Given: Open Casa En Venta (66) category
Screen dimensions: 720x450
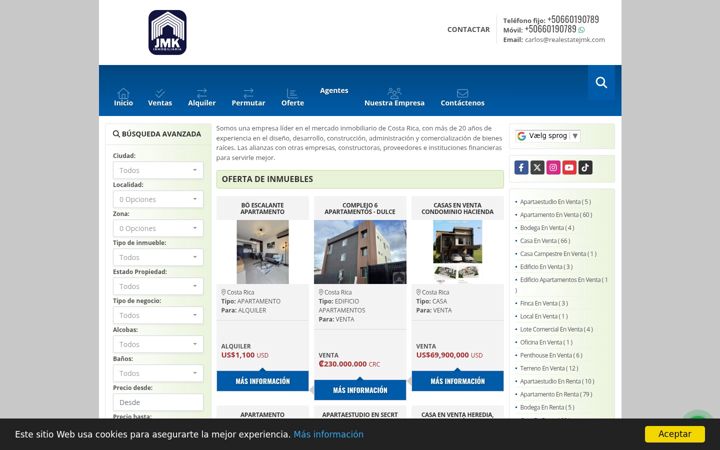Looking at the screenshot, I should tap(545, 241).
